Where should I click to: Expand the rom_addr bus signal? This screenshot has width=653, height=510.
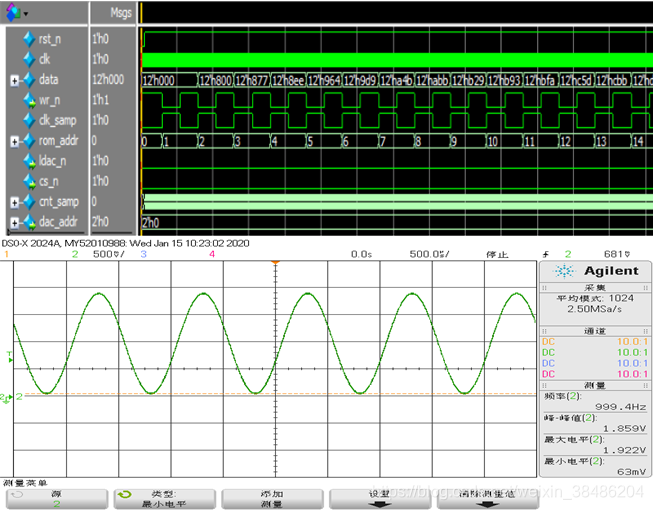[14, 142]
